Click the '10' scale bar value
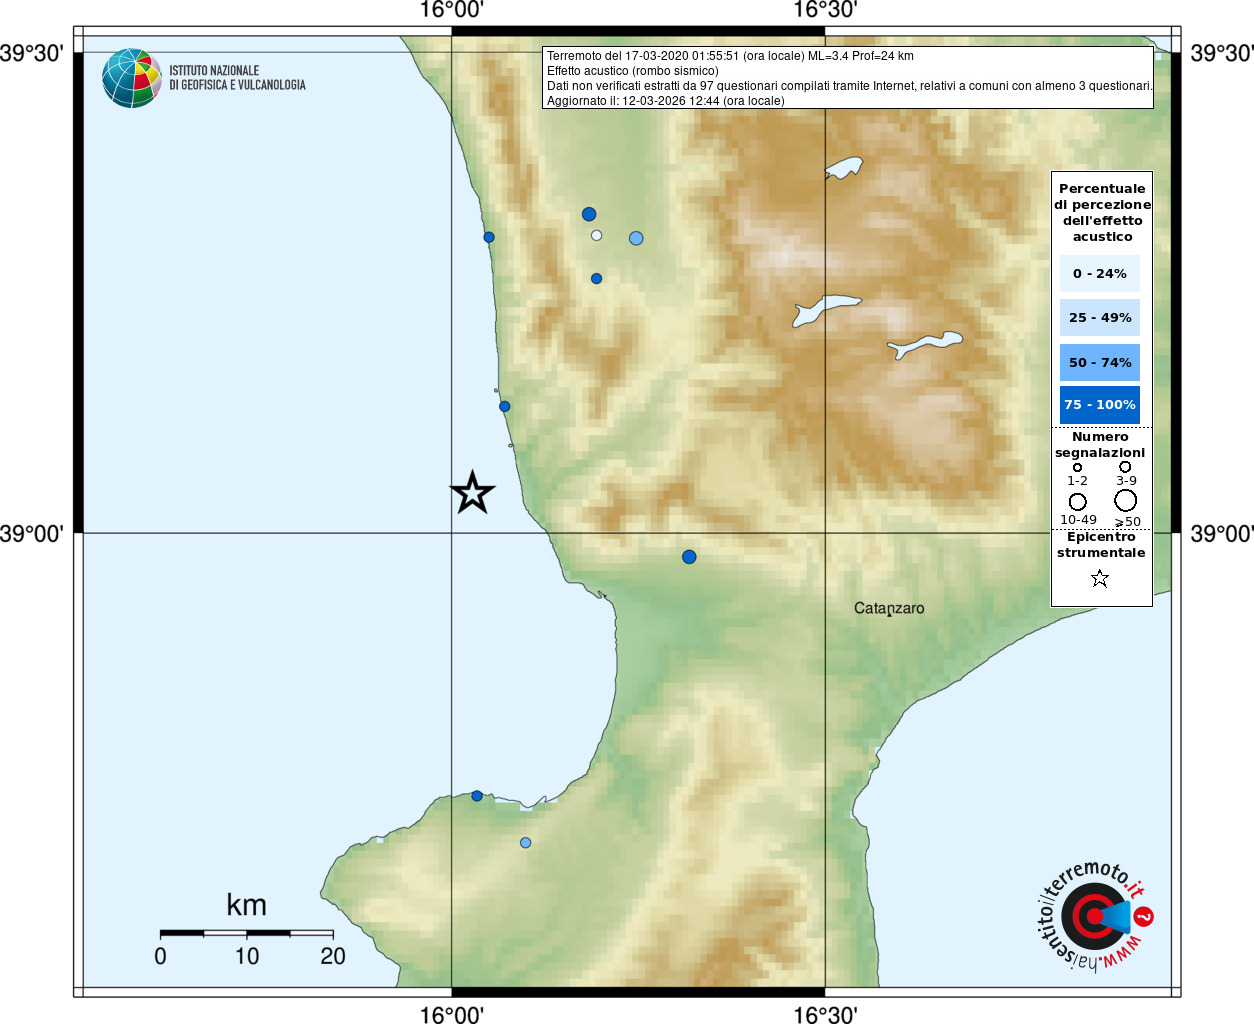 (247, 956)
